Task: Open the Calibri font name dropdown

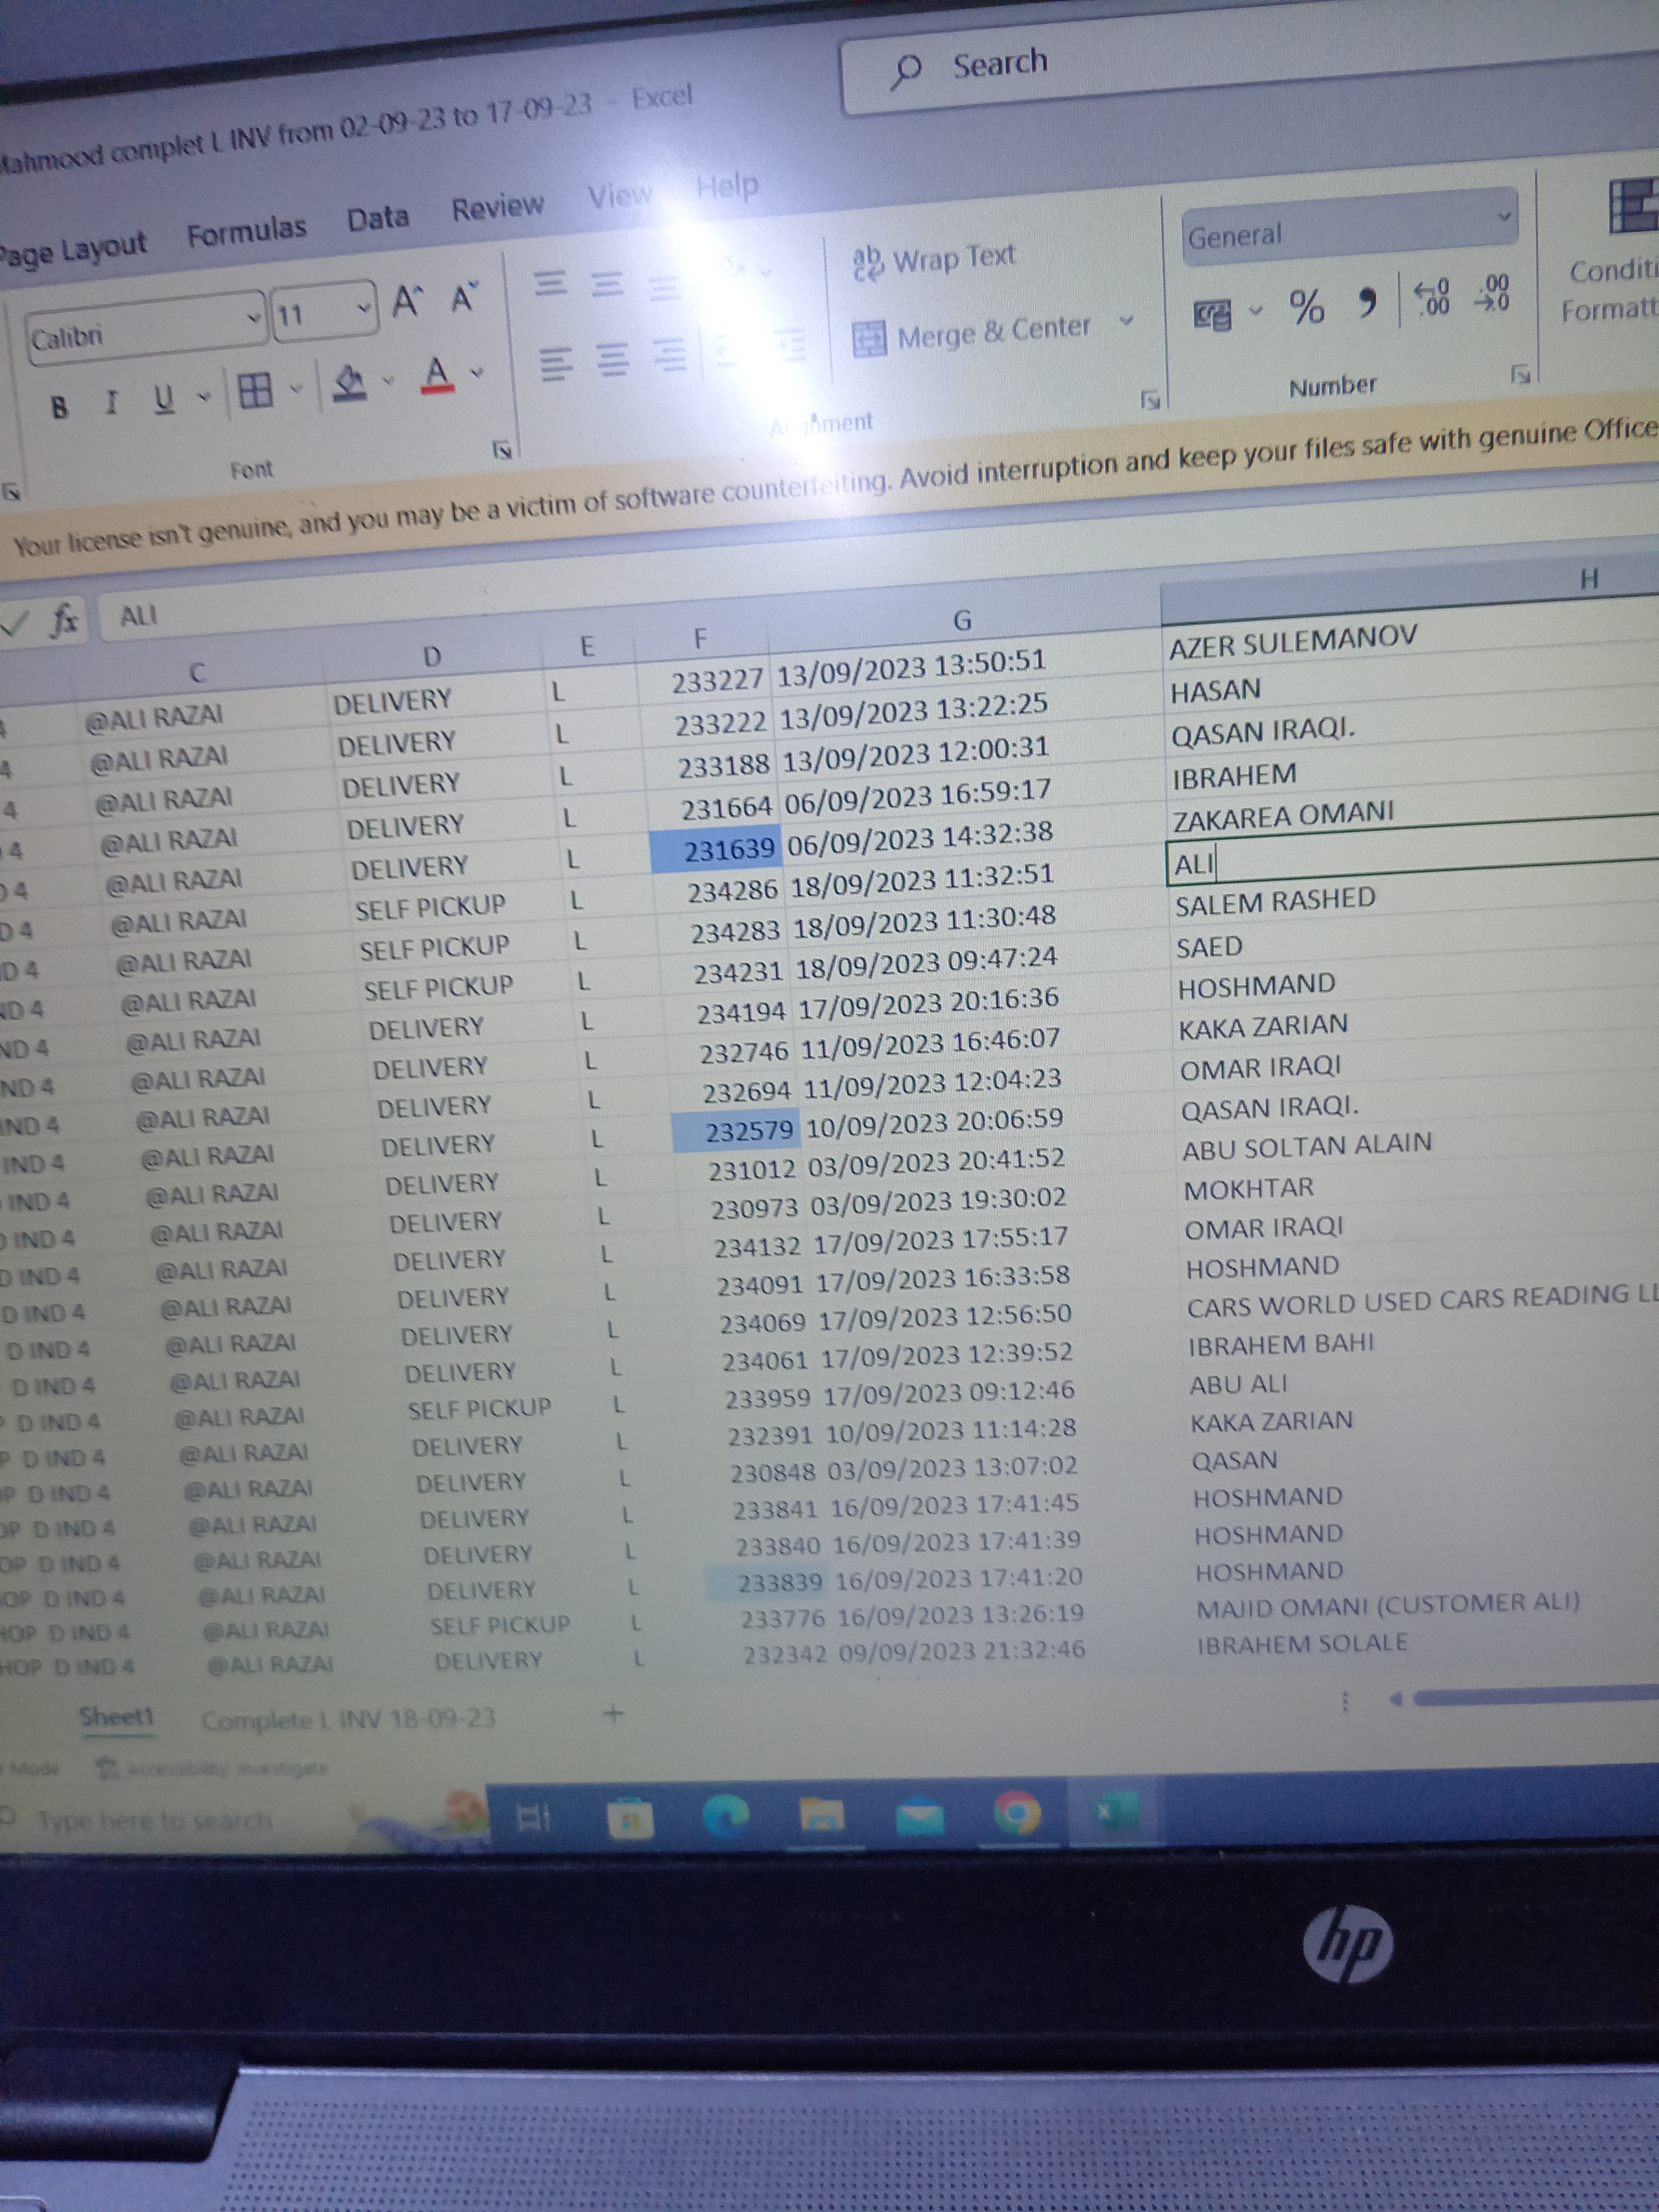Action: pos(254,319)
